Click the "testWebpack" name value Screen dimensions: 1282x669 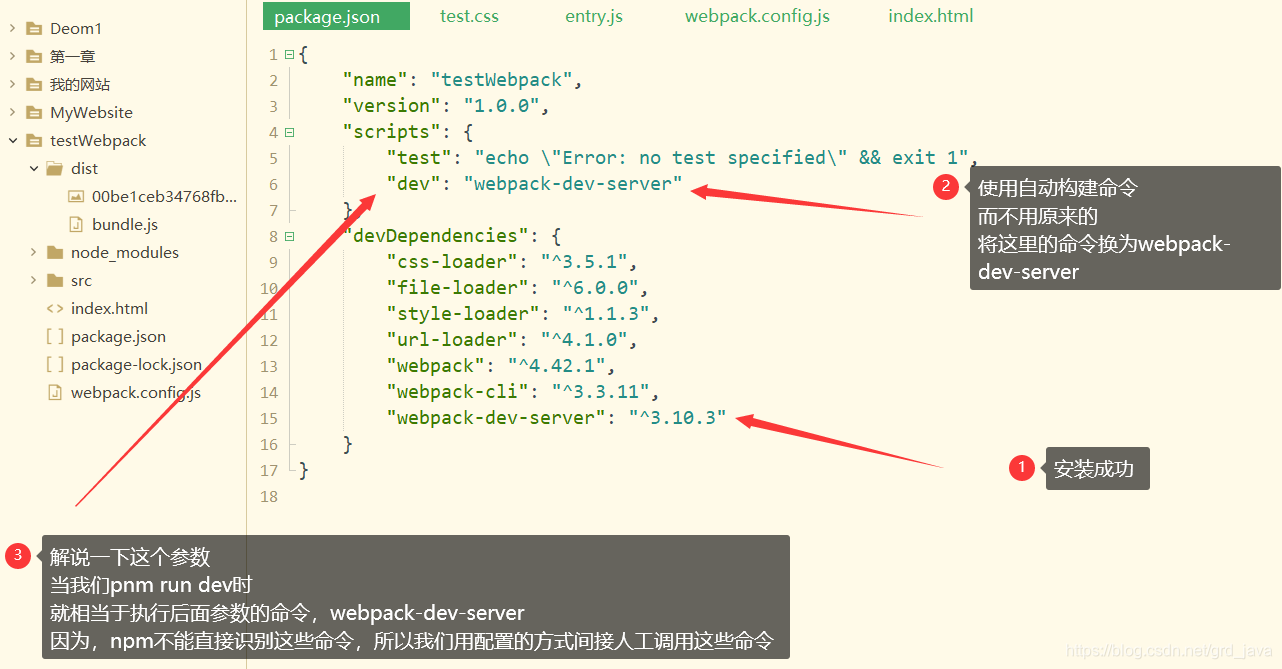501,80
